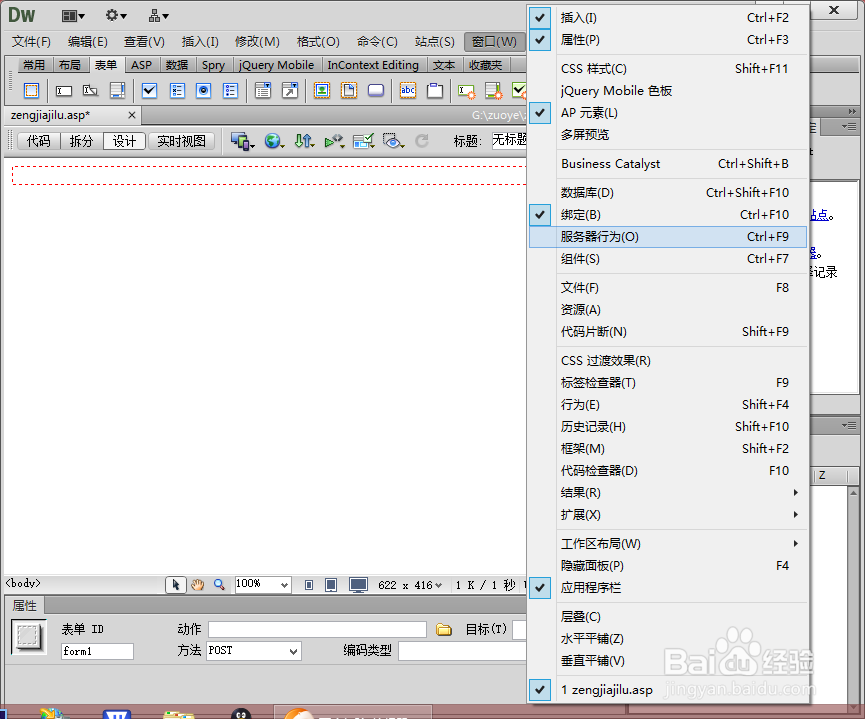This screenshot has width=865, height=719.
Task: Open 数据库(D) panel from menu
Action: (x=668, y=193)
